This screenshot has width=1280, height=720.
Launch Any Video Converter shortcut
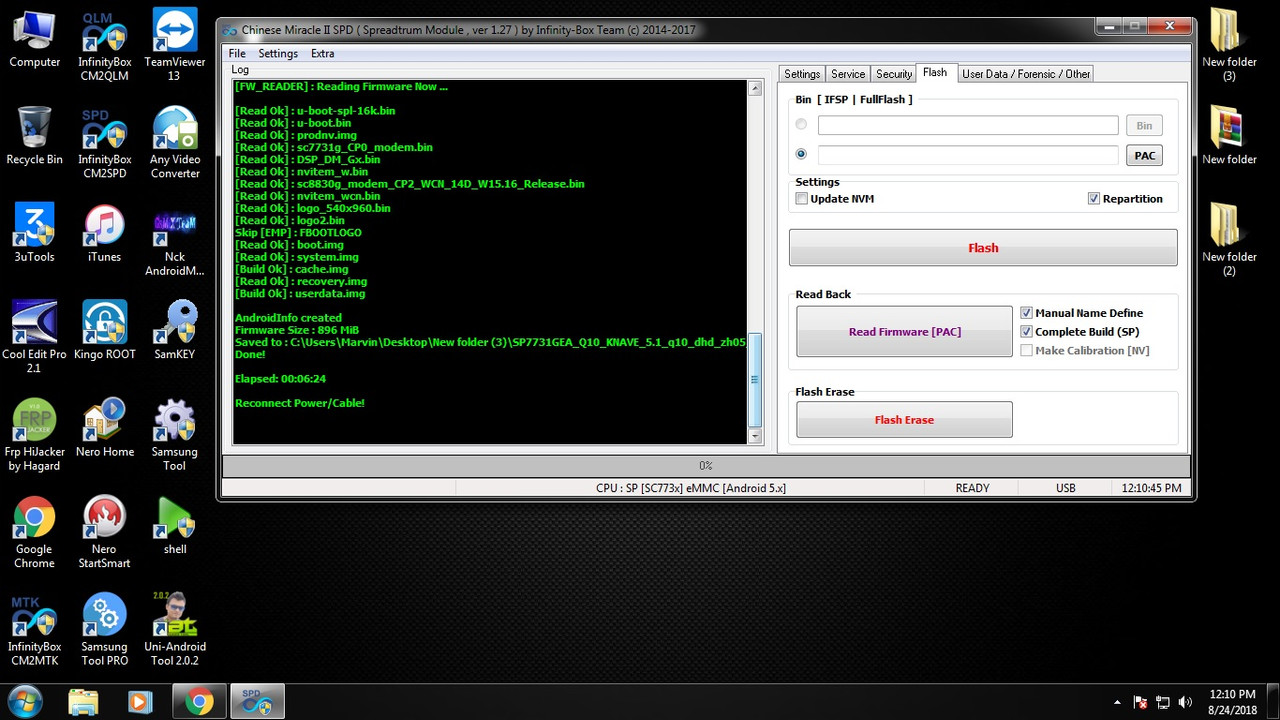pos(175,144)
